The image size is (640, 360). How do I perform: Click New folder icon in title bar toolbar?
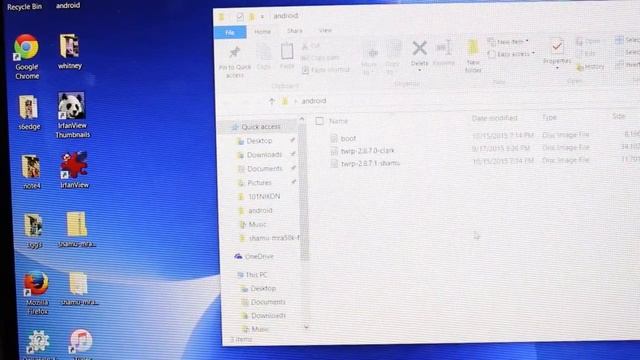(252, 16)
